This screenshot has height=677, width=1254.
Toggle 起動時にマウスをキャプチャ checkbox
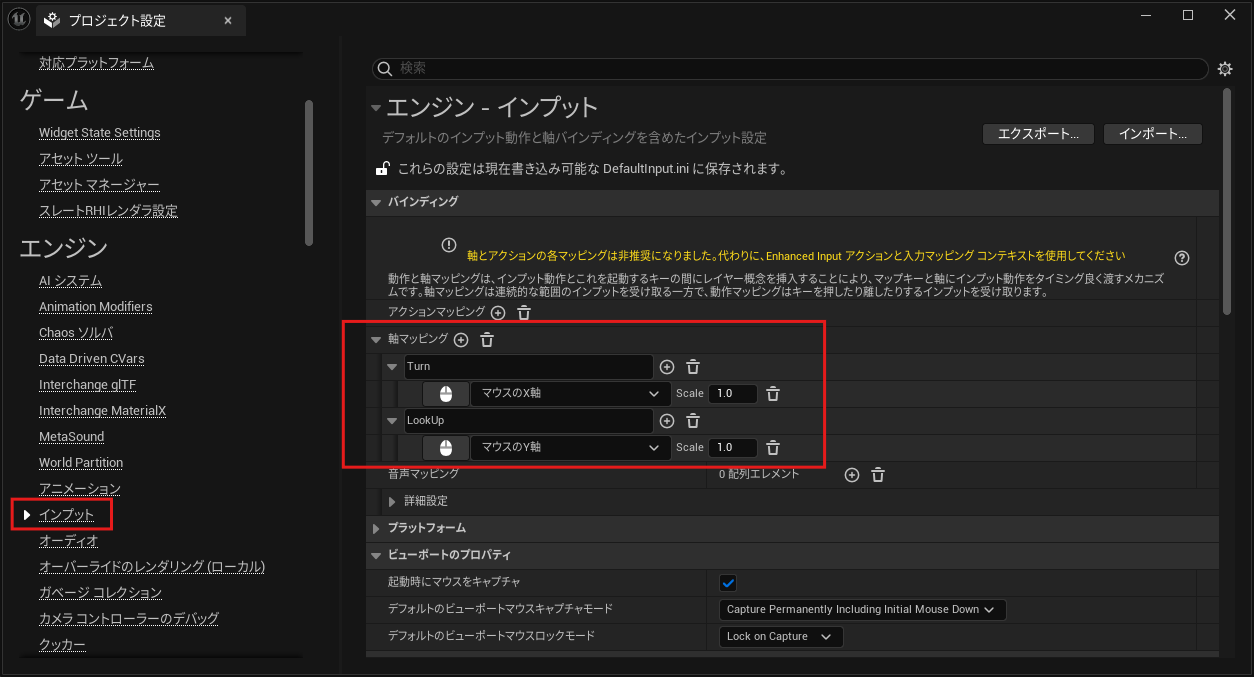pos(728,582)
